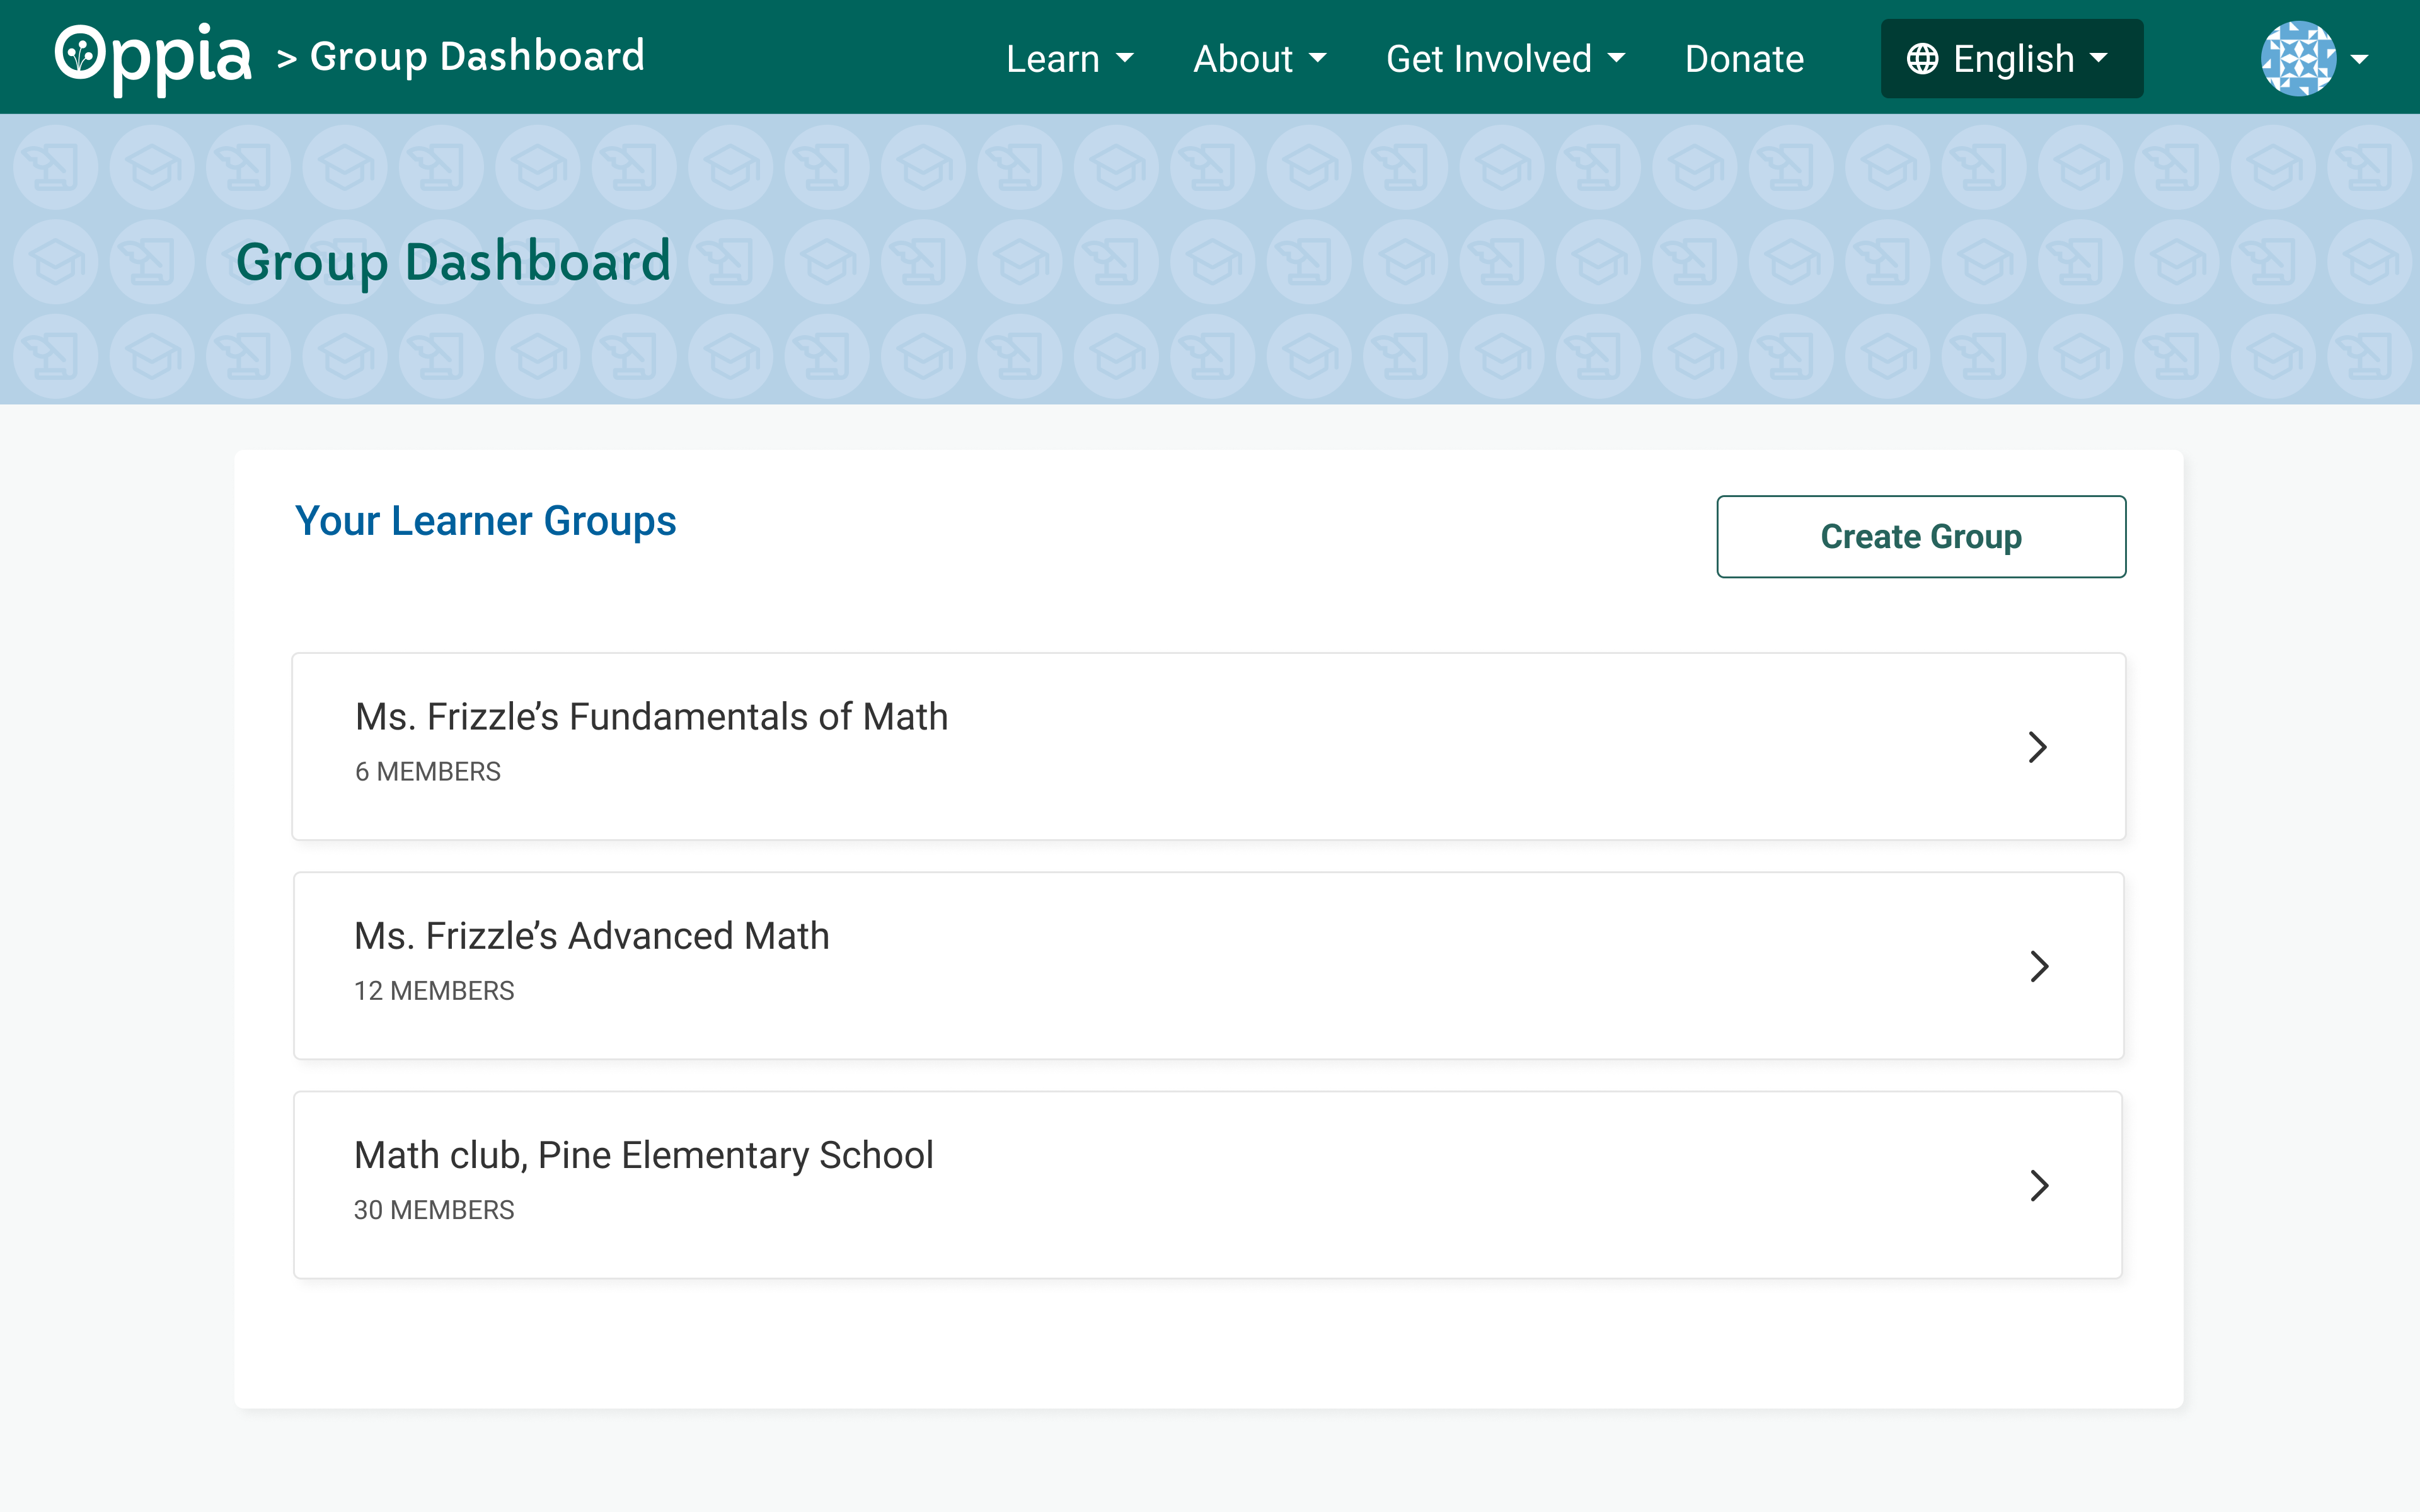
Task: Open the Get Involved dropdown
Action: (1505, 59)
